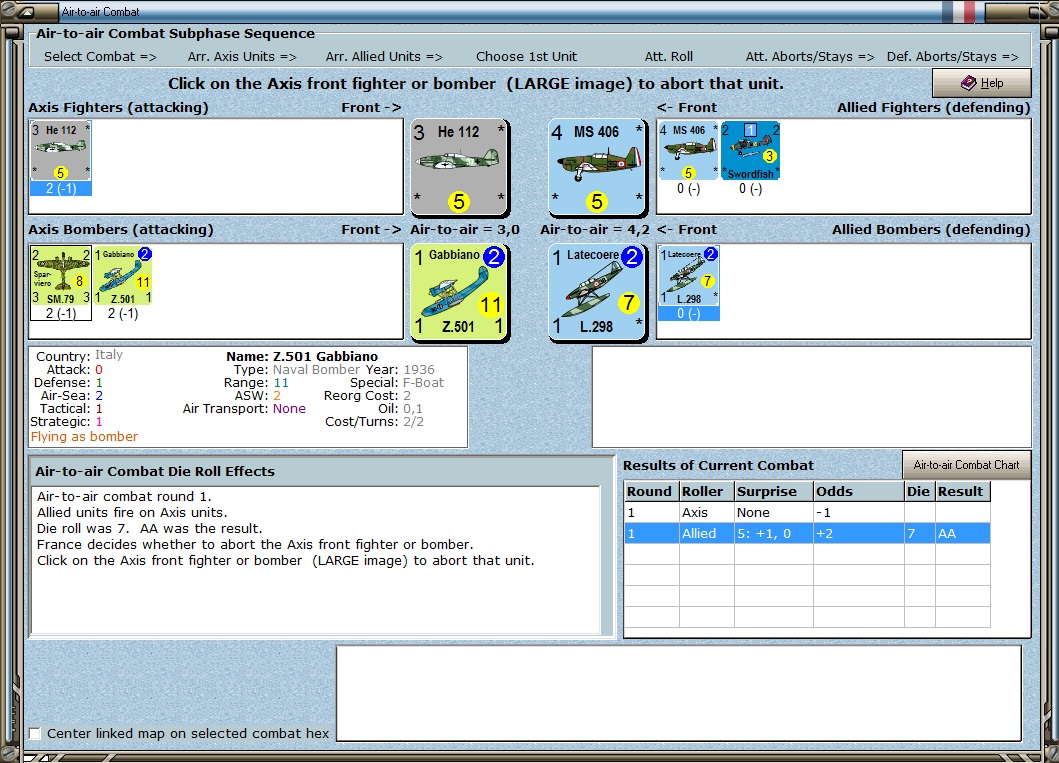Click the empty message box at bottom
The image size is (1059, 763).
tap(679, 693)
